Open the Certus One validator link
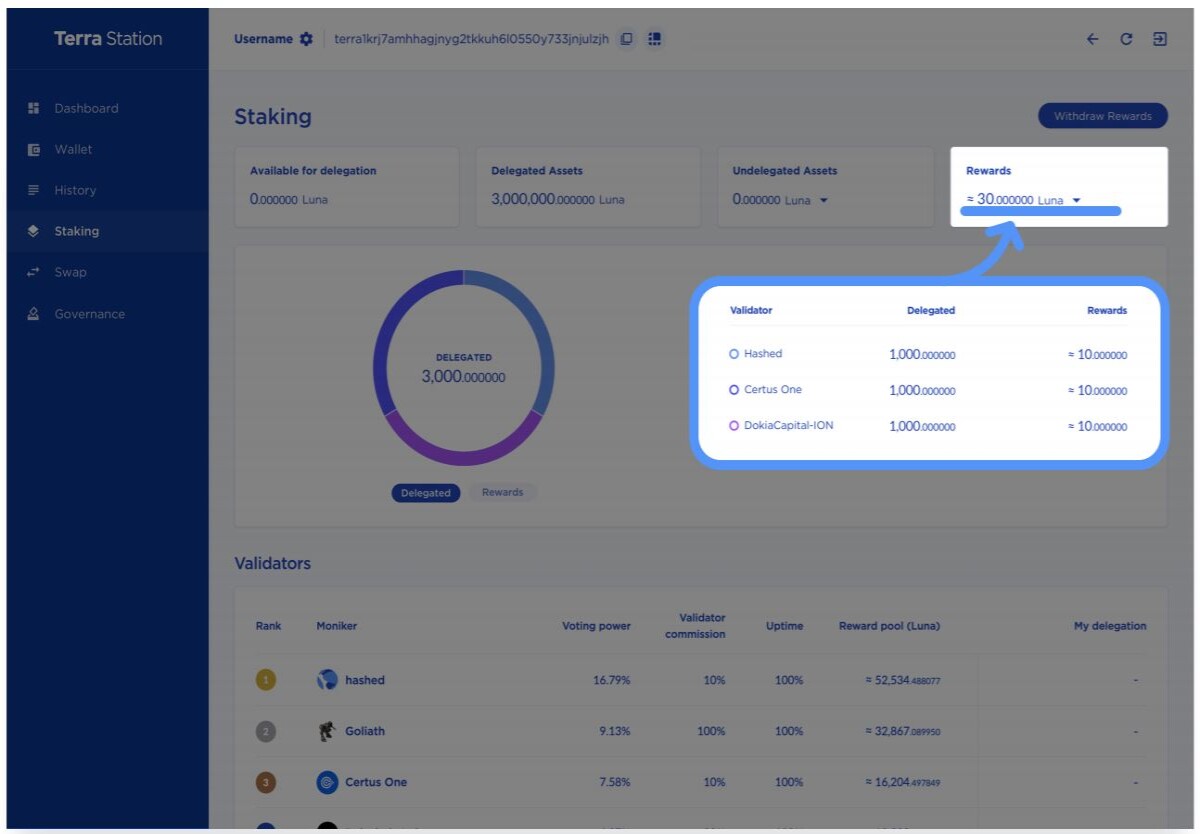 click(x=376, y=782)
